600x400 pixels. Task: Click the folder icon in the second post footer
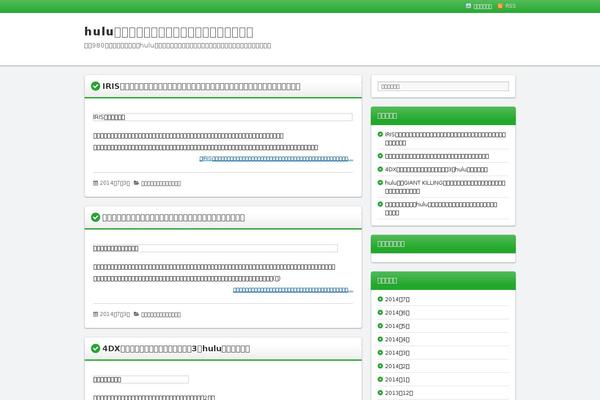point(136,314)
